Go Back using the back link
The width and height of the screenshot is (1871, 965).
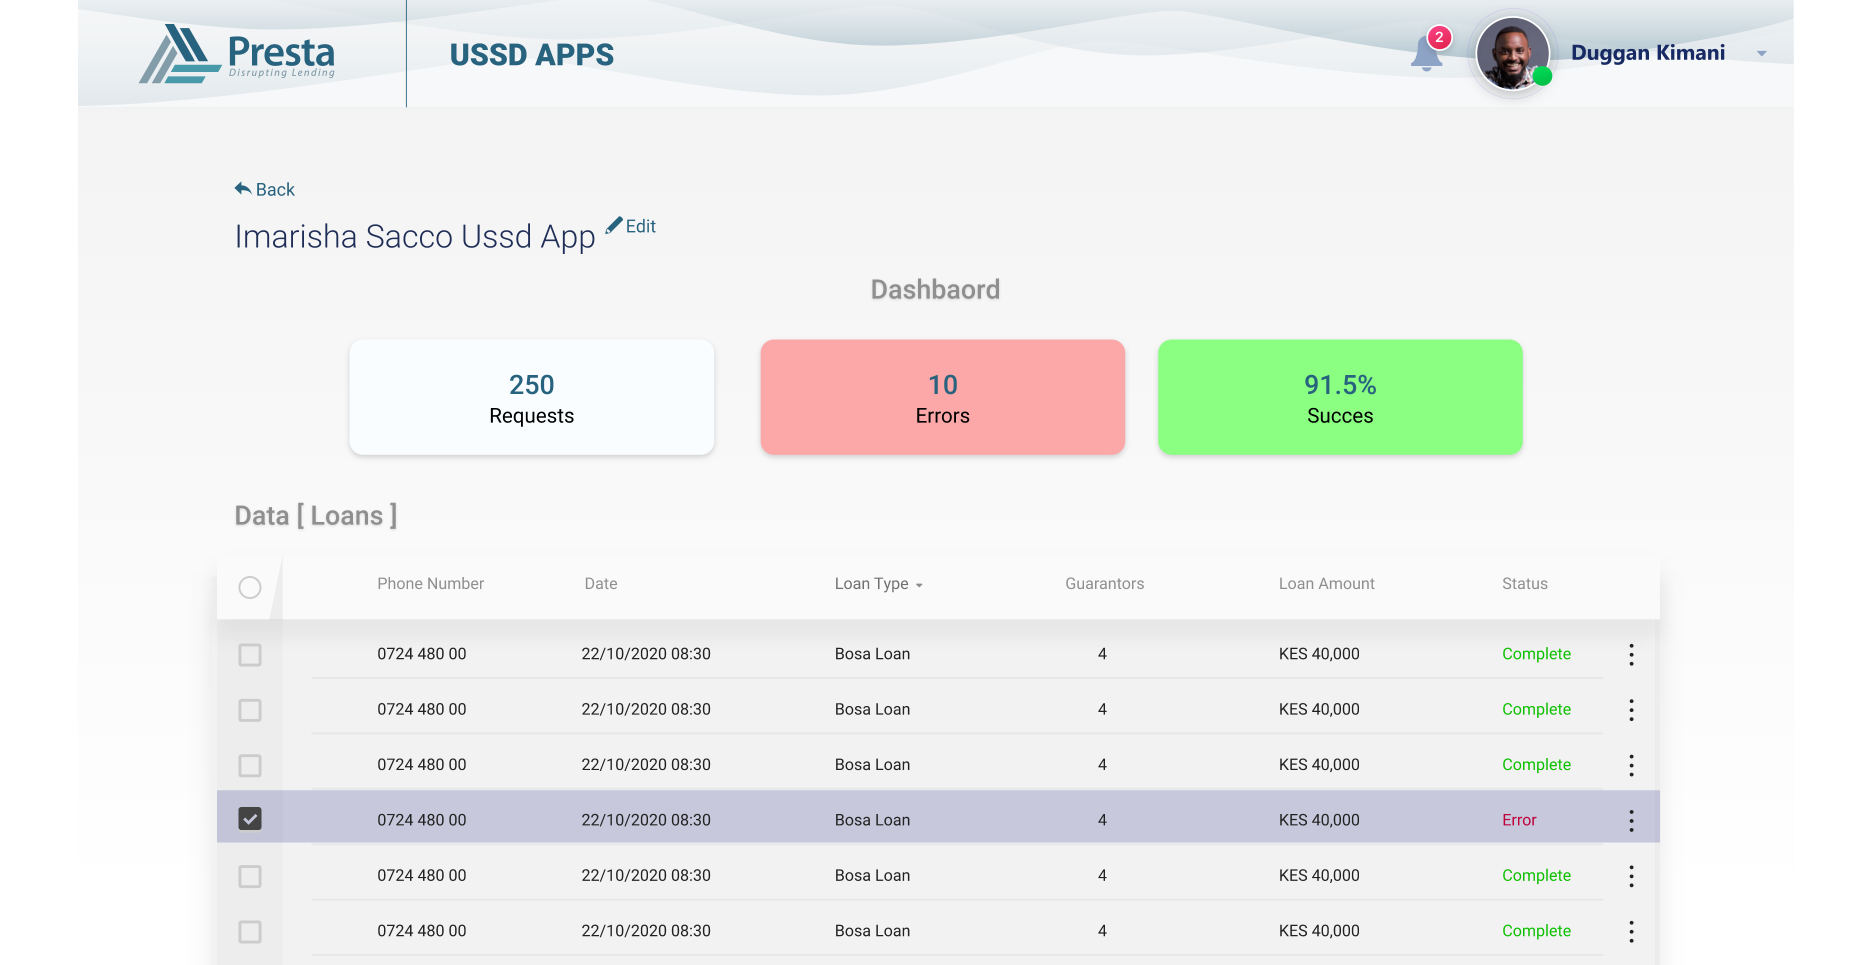pos(265,189)
